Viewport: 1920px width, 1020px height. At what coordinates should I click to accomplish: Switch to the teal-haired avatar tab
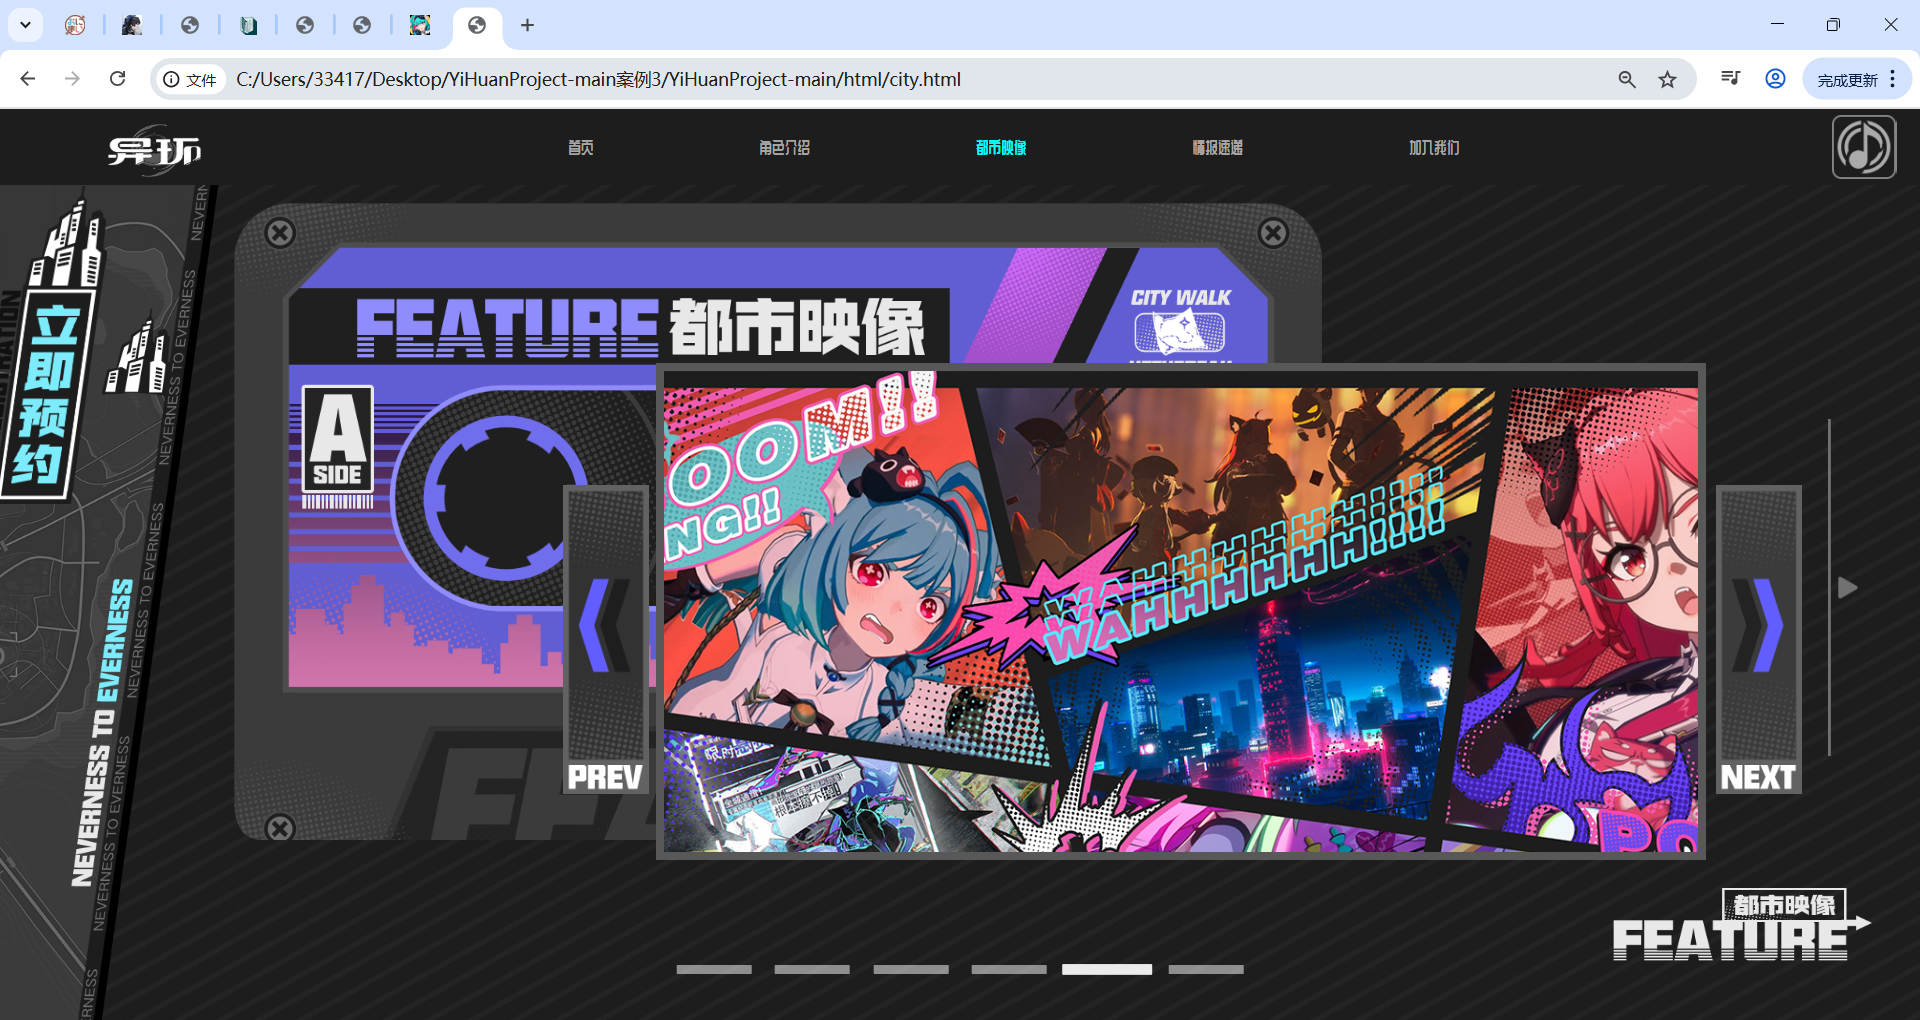pos(420,25)
